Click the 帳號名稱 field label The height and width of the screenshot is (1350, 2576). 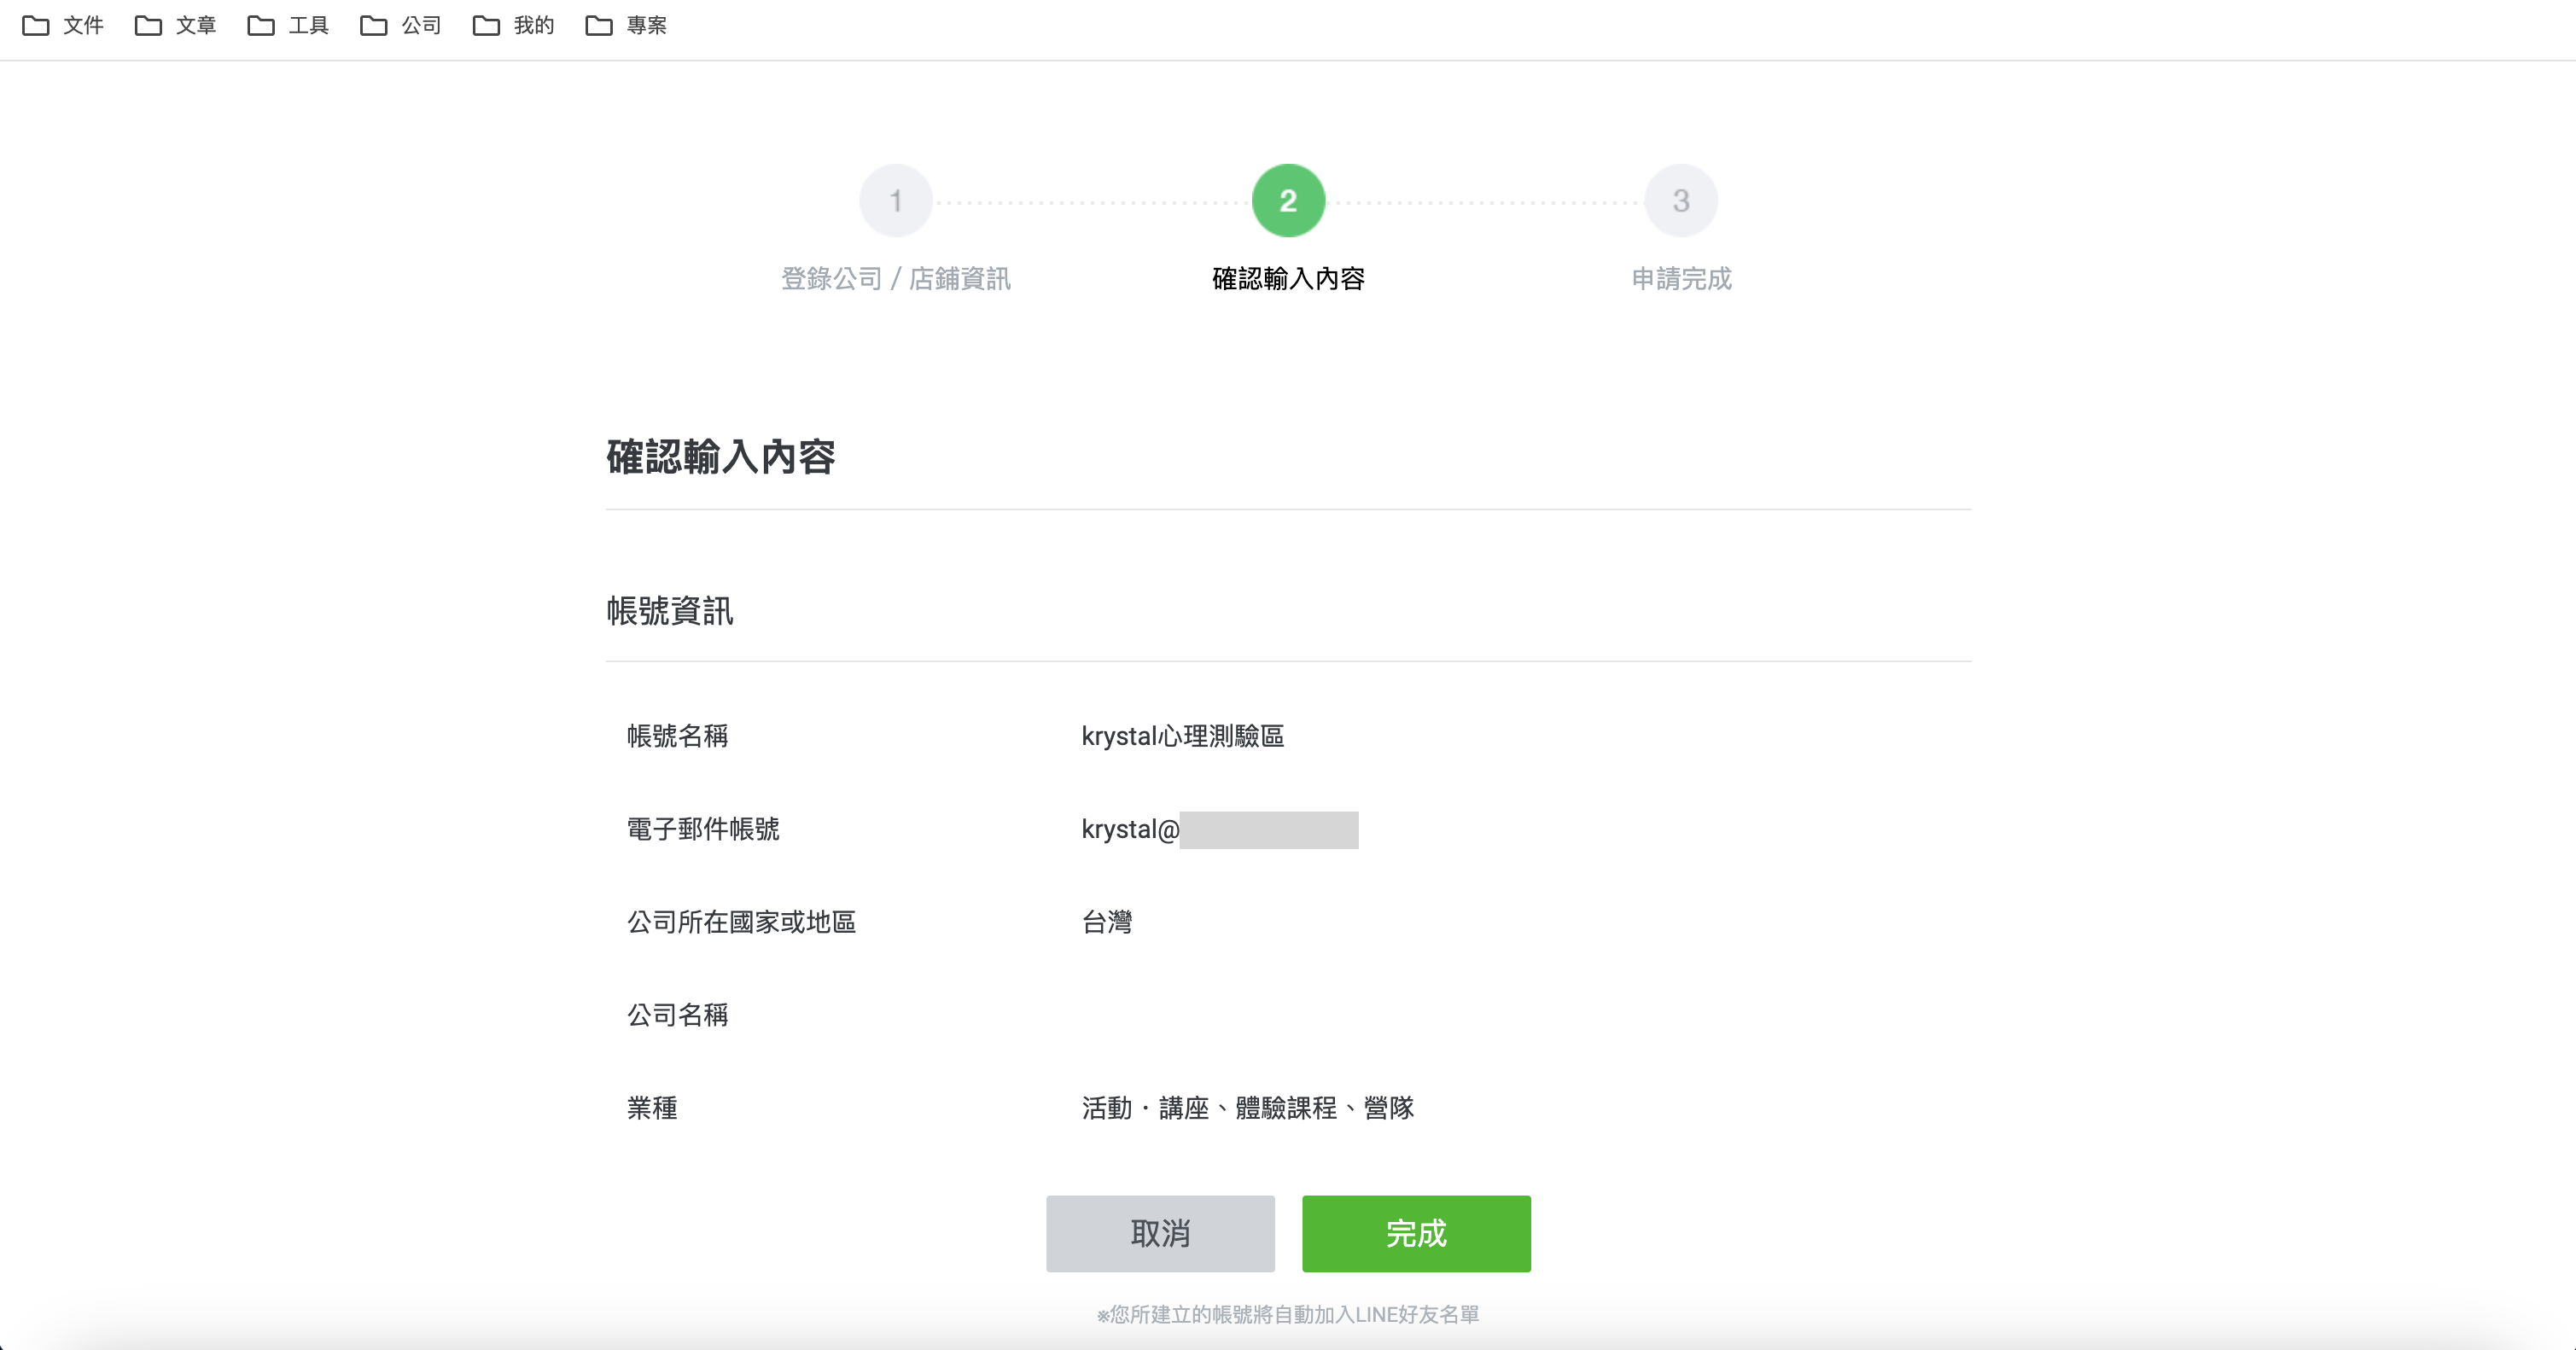coord(677,736)
